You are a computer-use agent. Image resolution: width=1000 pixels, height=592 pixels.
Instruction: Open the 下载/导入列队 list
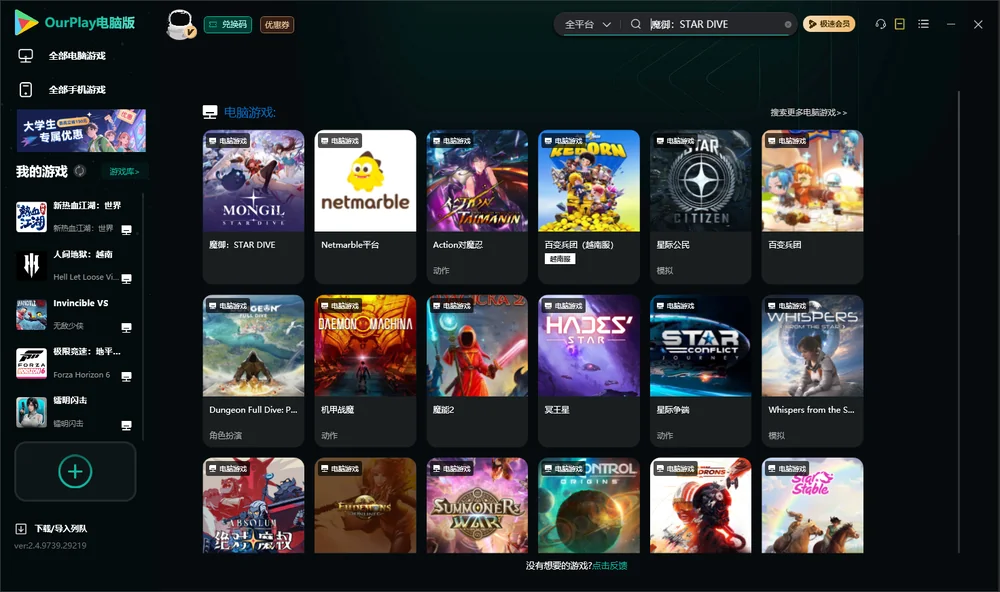61,529
